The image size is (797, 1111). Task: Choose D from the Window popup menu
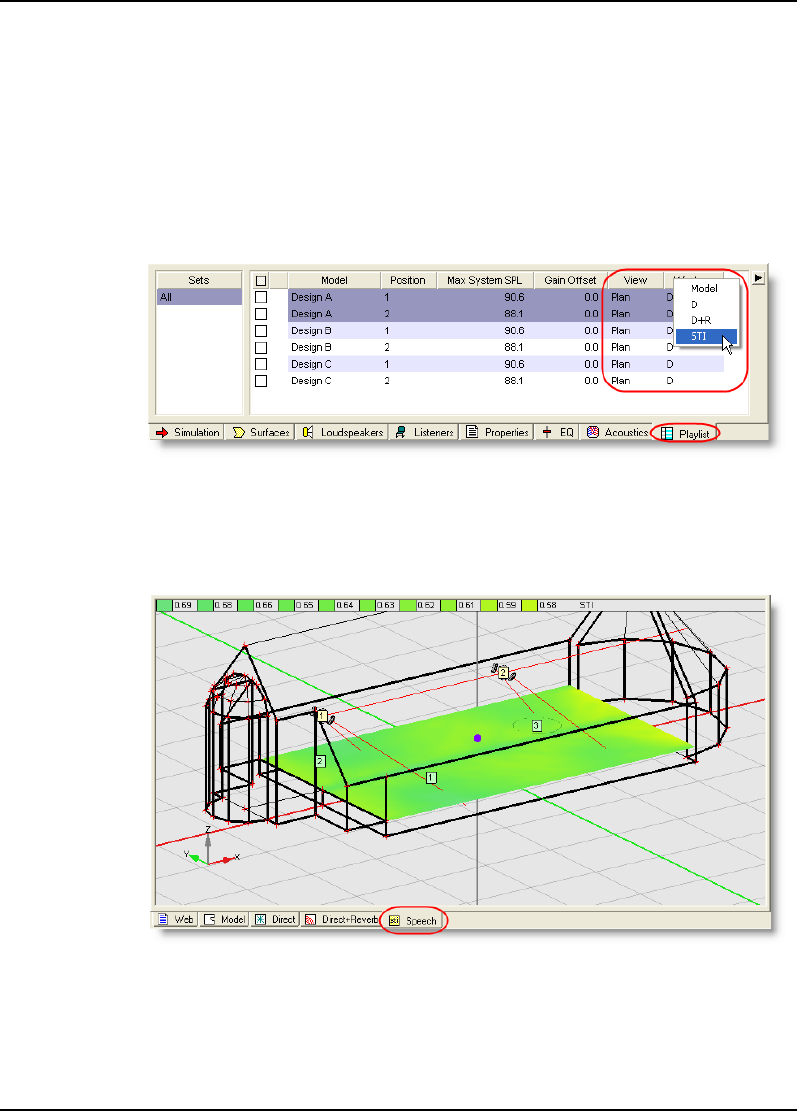705,305
